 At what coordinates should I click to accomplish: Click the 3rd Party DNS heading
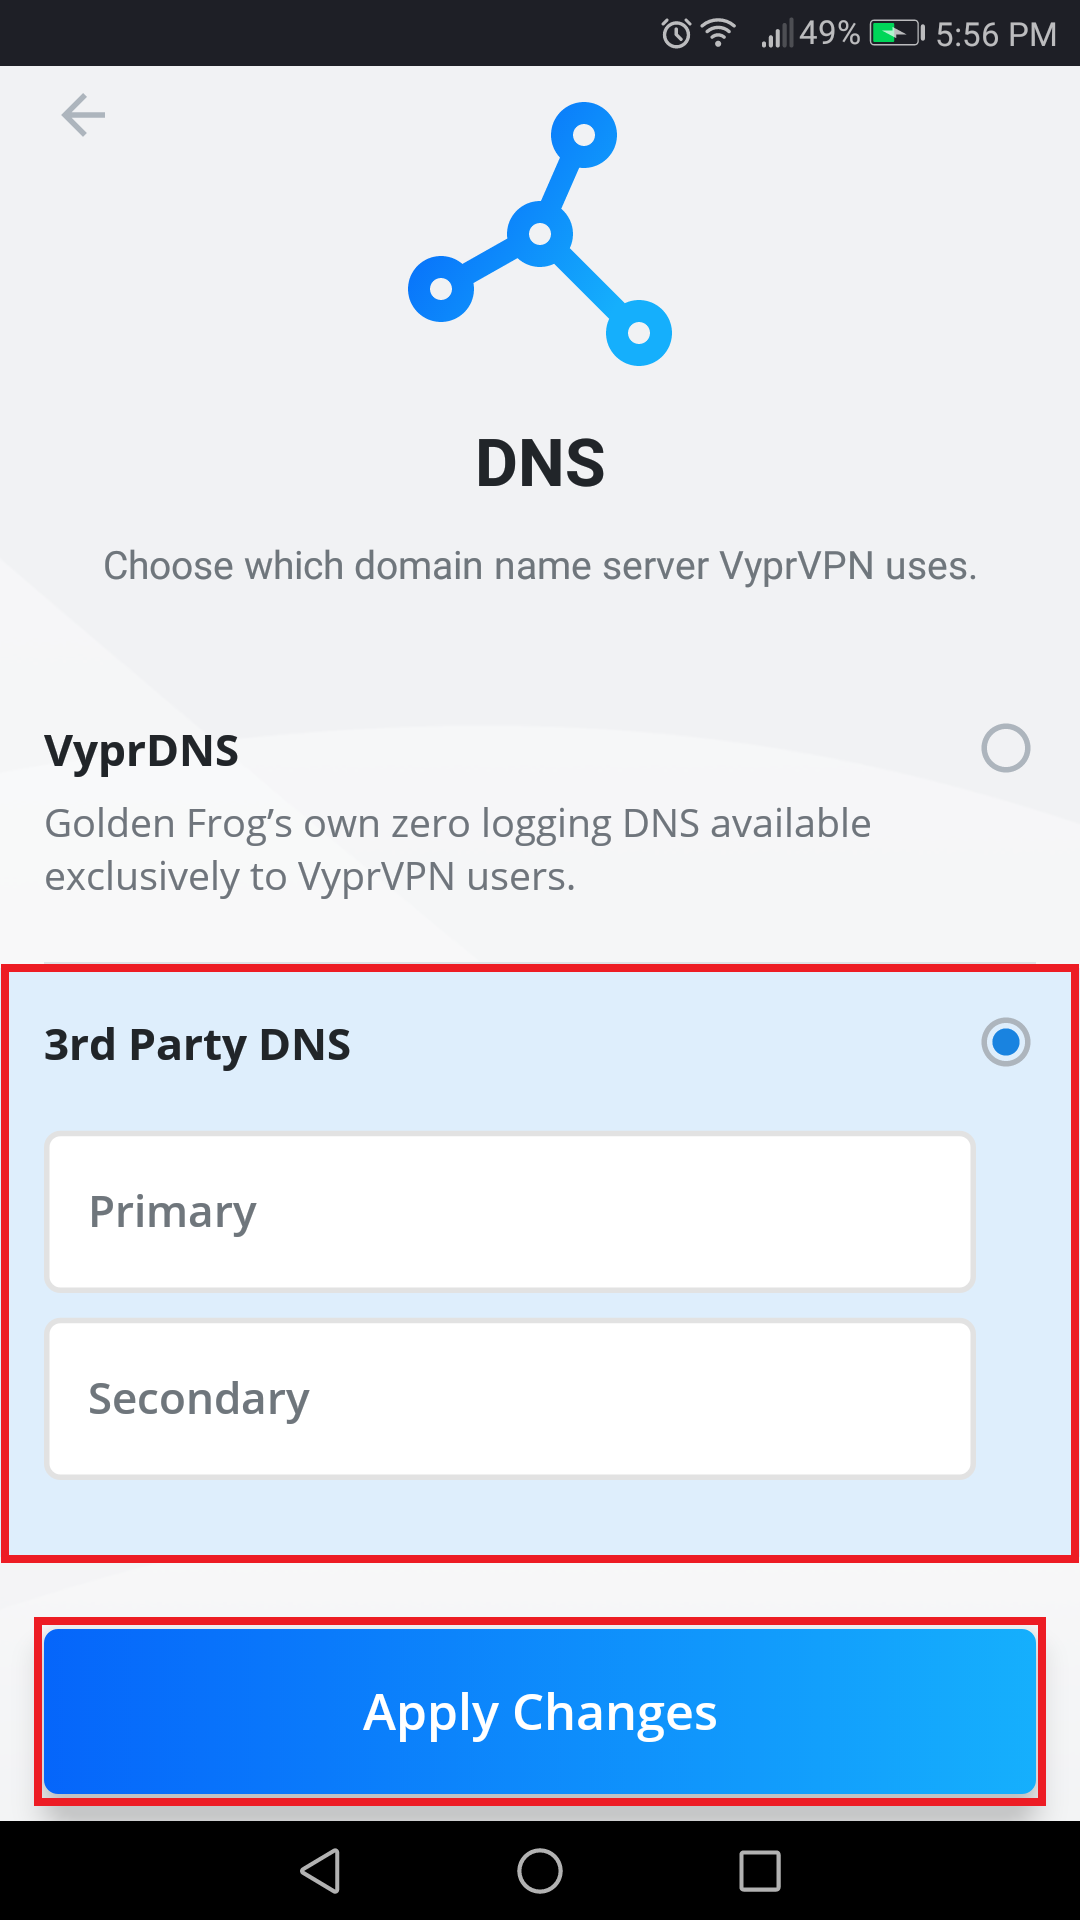coord(197,1044)
